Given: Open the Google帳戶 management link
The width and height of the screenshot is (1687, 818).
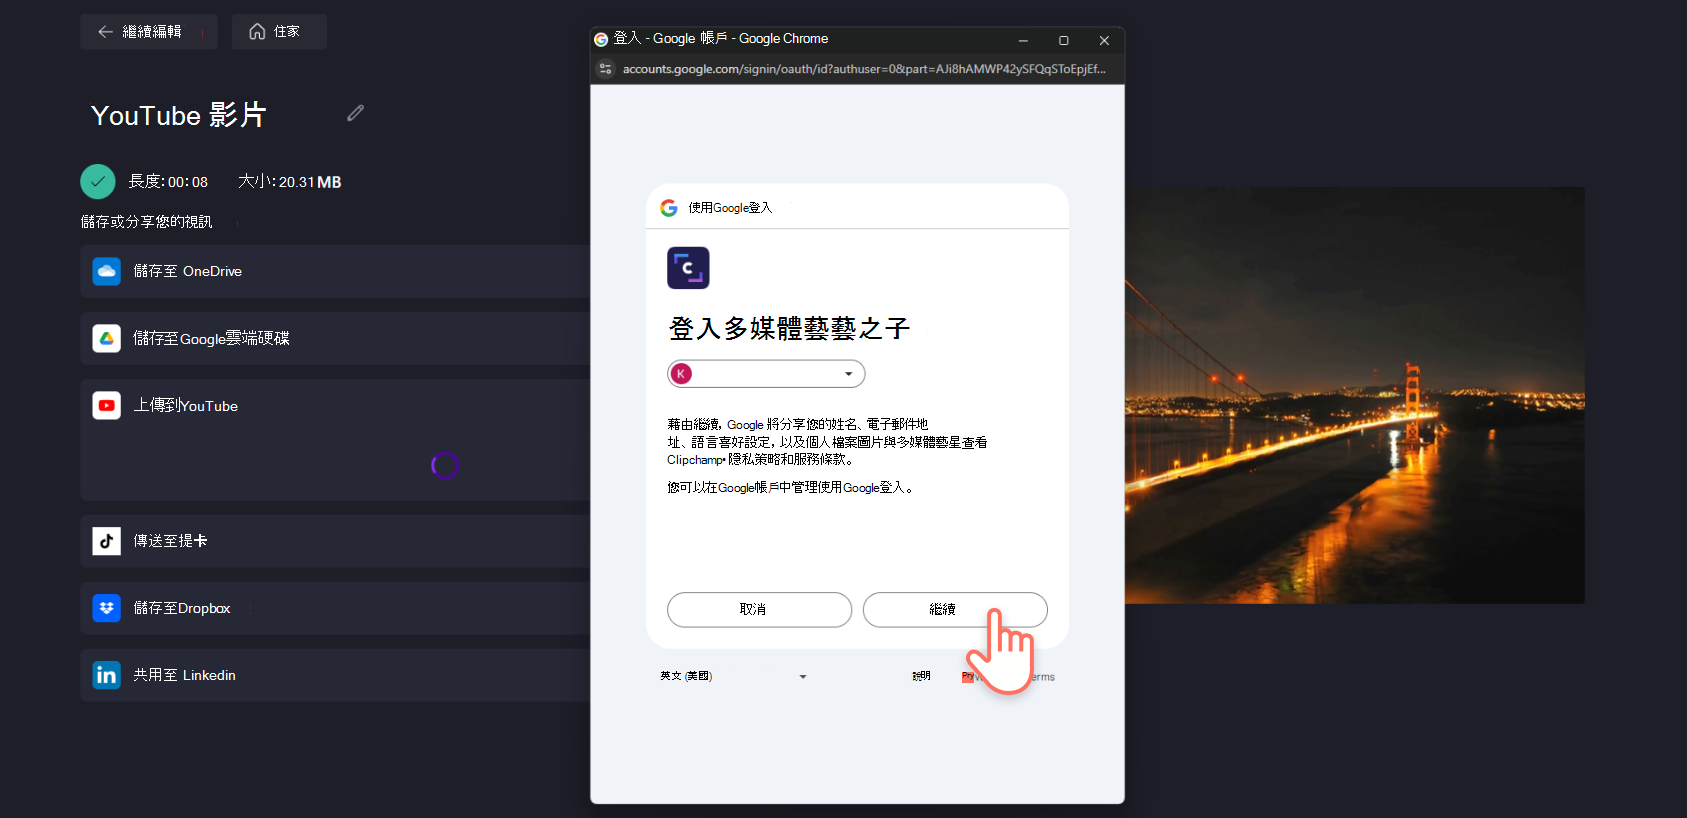Looking at the screenshot, I should 748,488.
